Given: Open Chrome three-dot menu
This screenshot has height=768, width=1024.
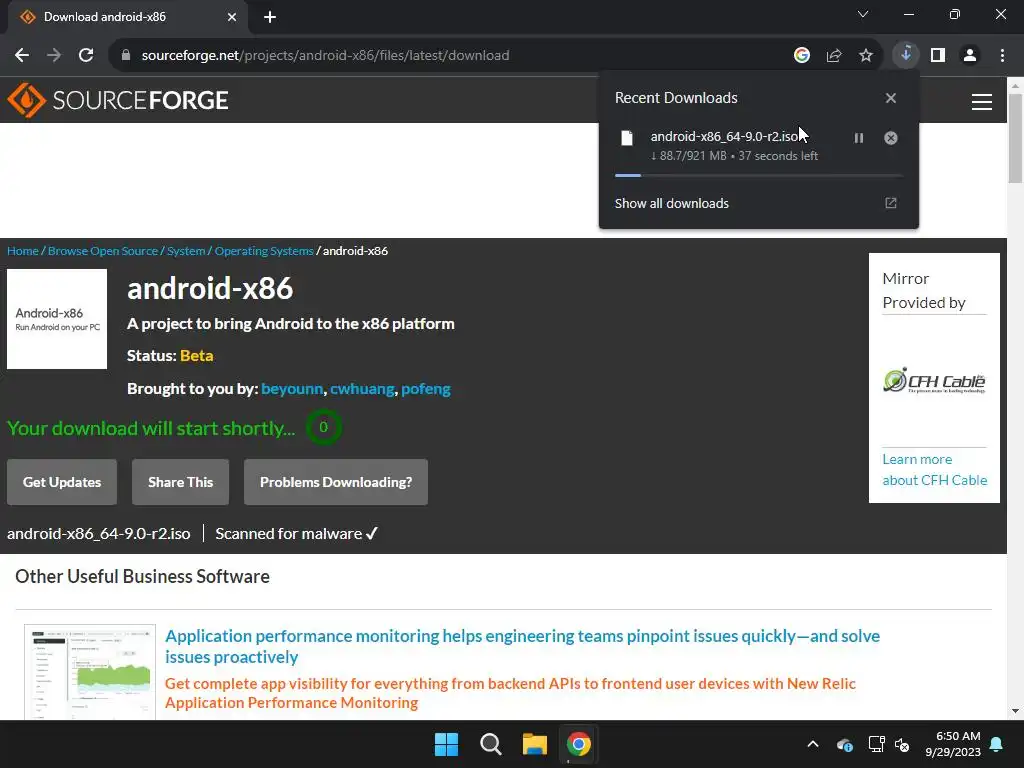Looking at the screenshot, I should [1002, 56].
